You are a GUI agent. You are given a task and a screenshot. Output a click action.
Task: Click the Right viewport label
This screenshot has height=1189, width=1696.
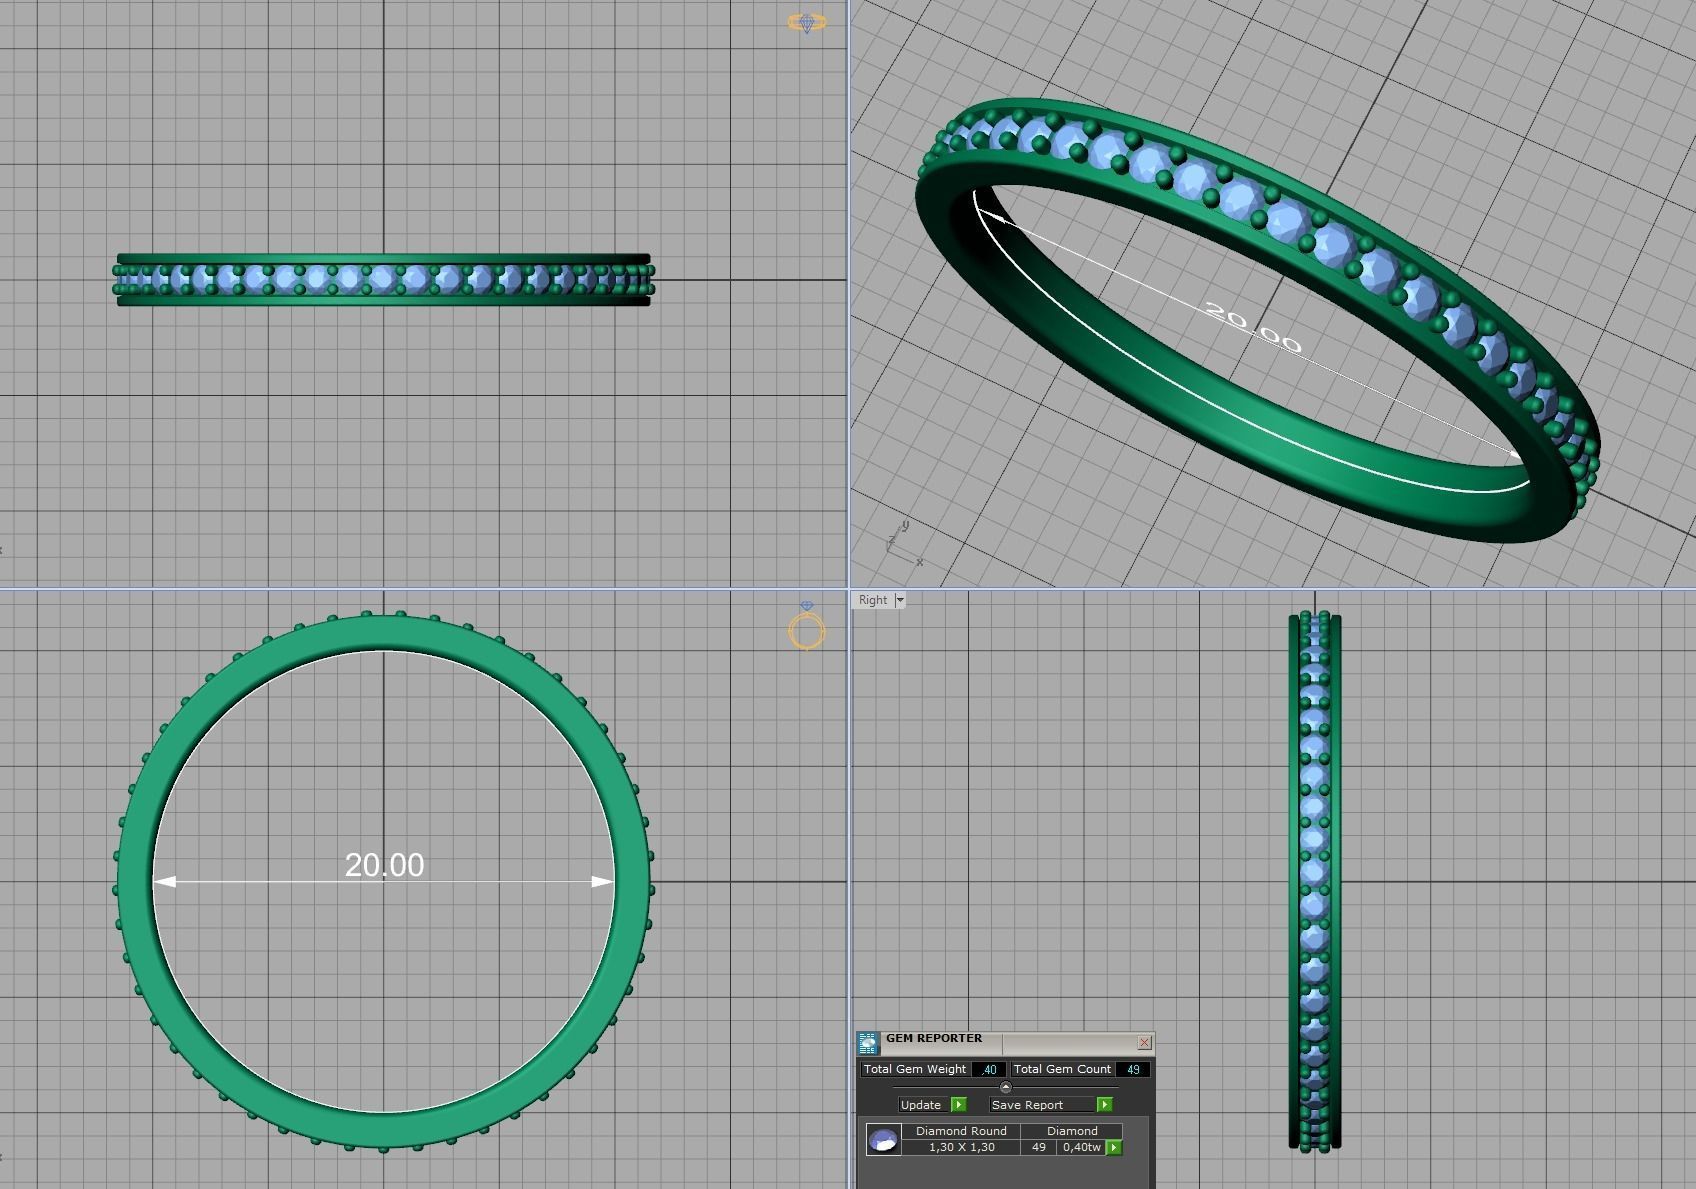872,600
